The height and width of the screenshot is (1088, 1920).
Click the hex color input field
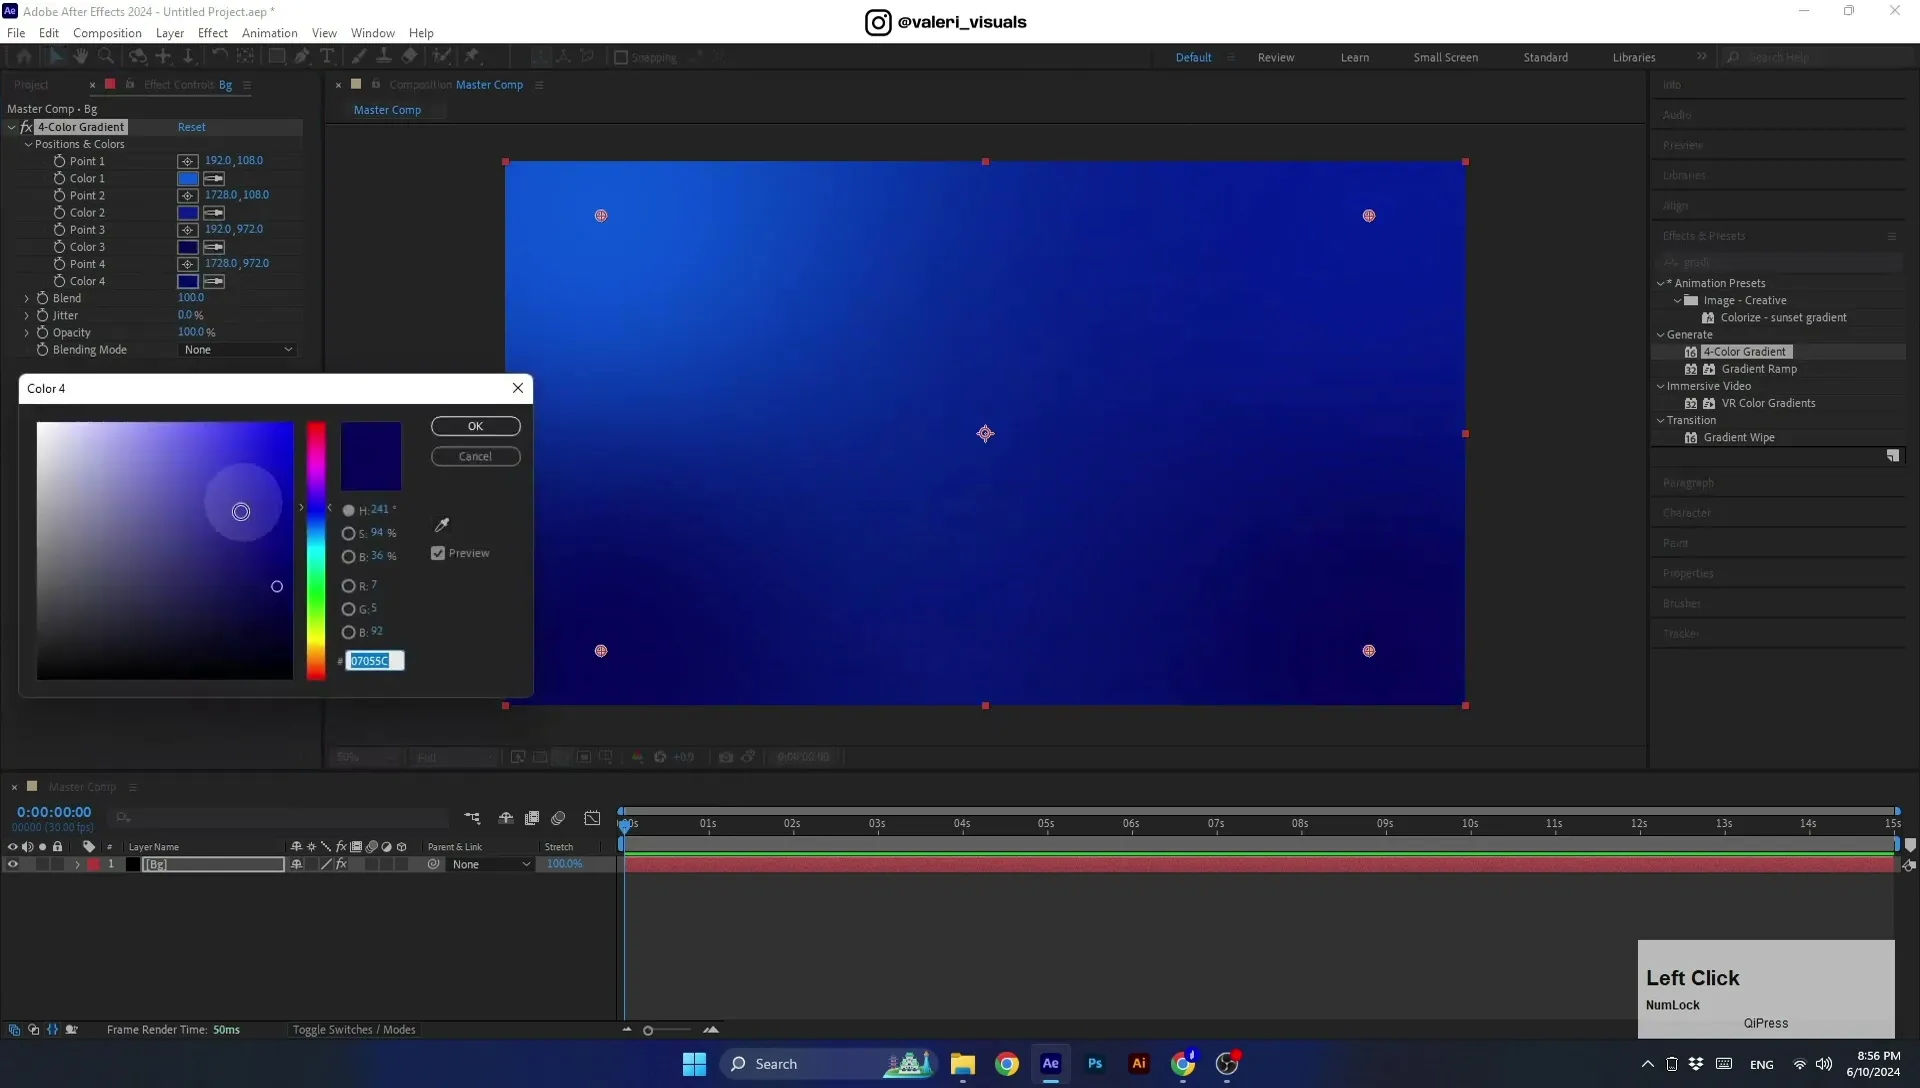point(375,661)
